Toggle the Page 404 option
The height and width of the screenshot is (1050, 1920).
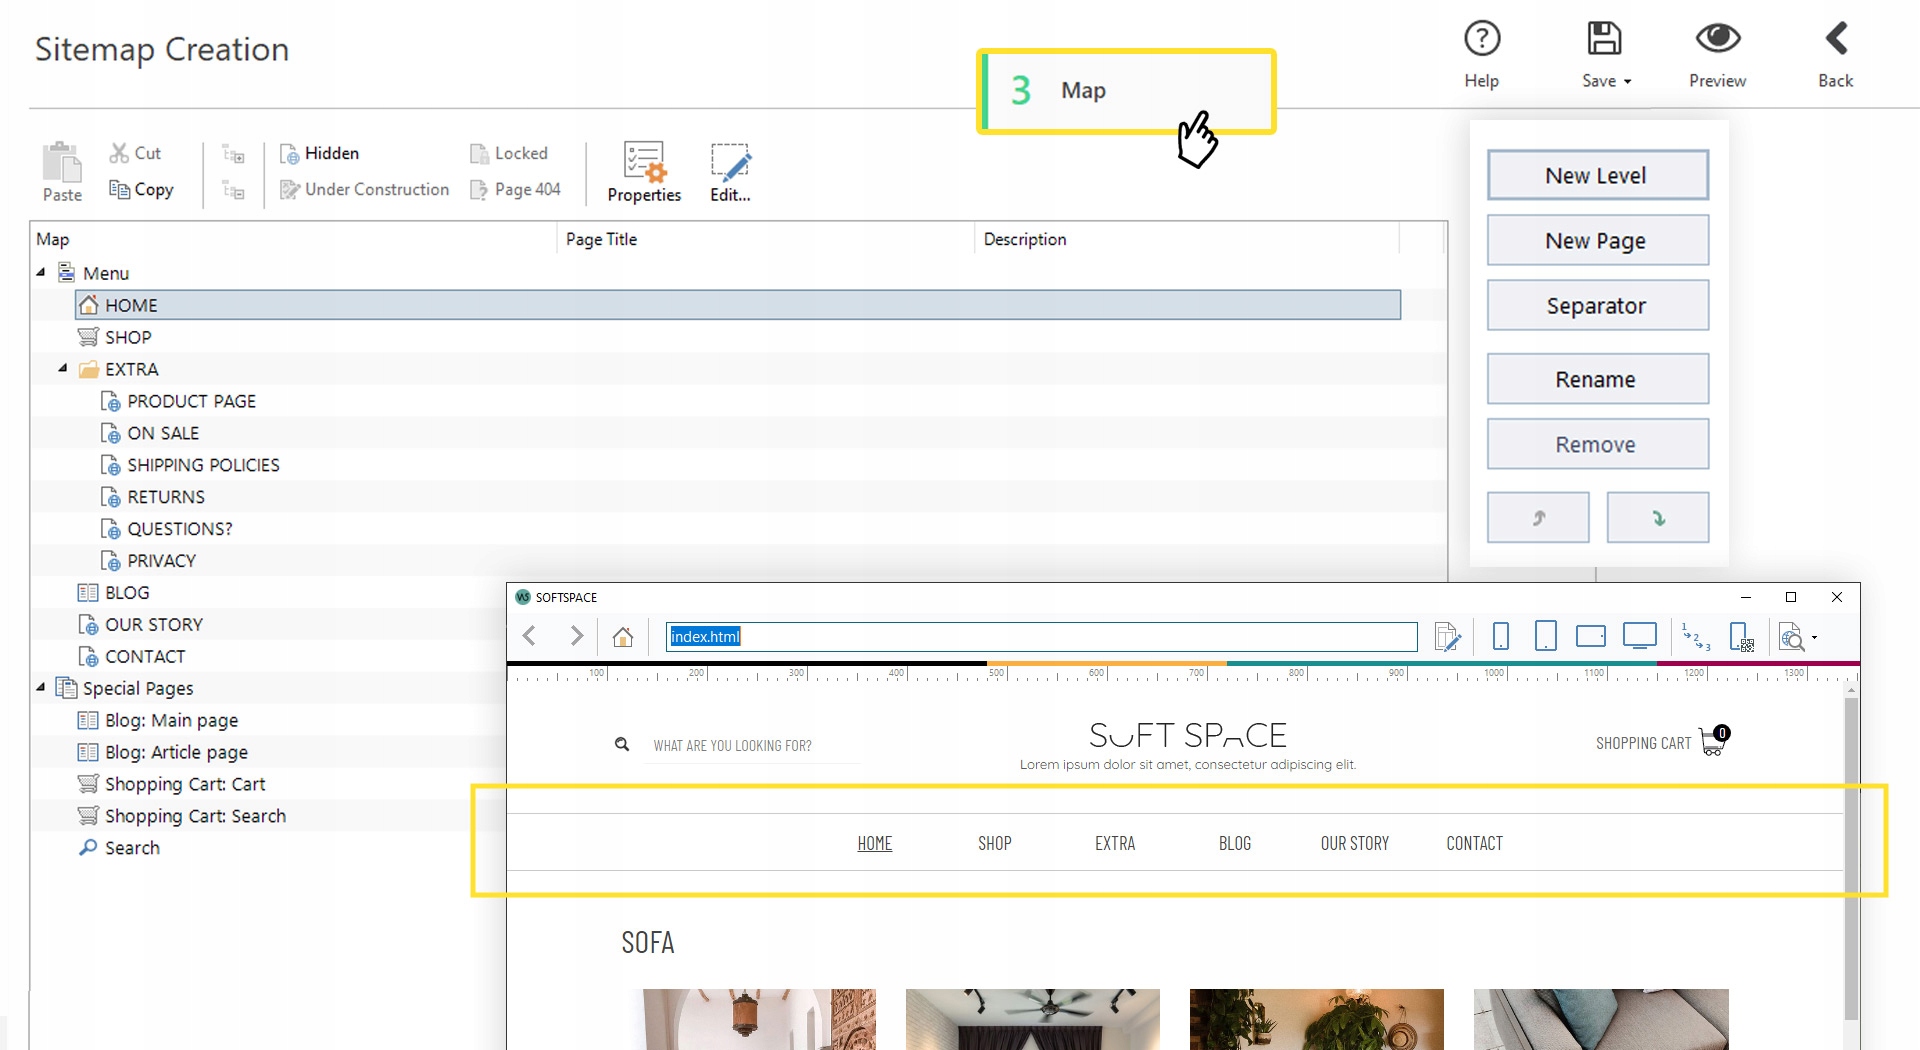pos(516,189)
